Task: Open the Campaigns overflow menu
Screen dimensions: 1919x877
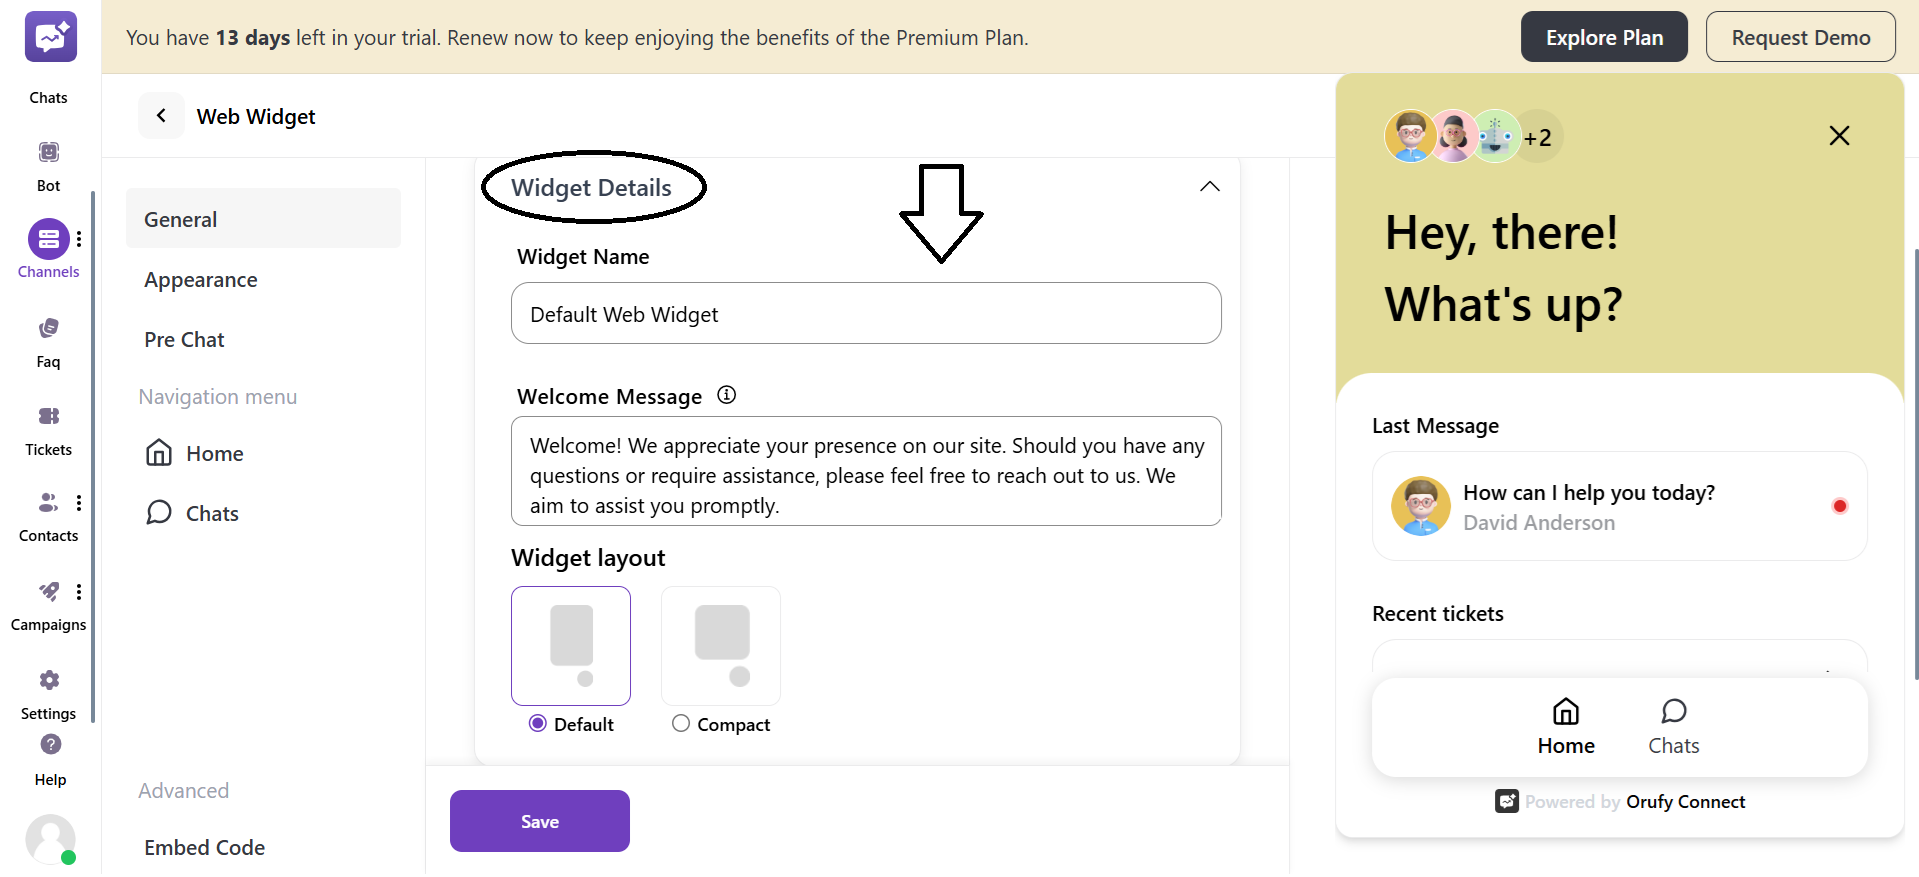Action: [x=79, y=591]
